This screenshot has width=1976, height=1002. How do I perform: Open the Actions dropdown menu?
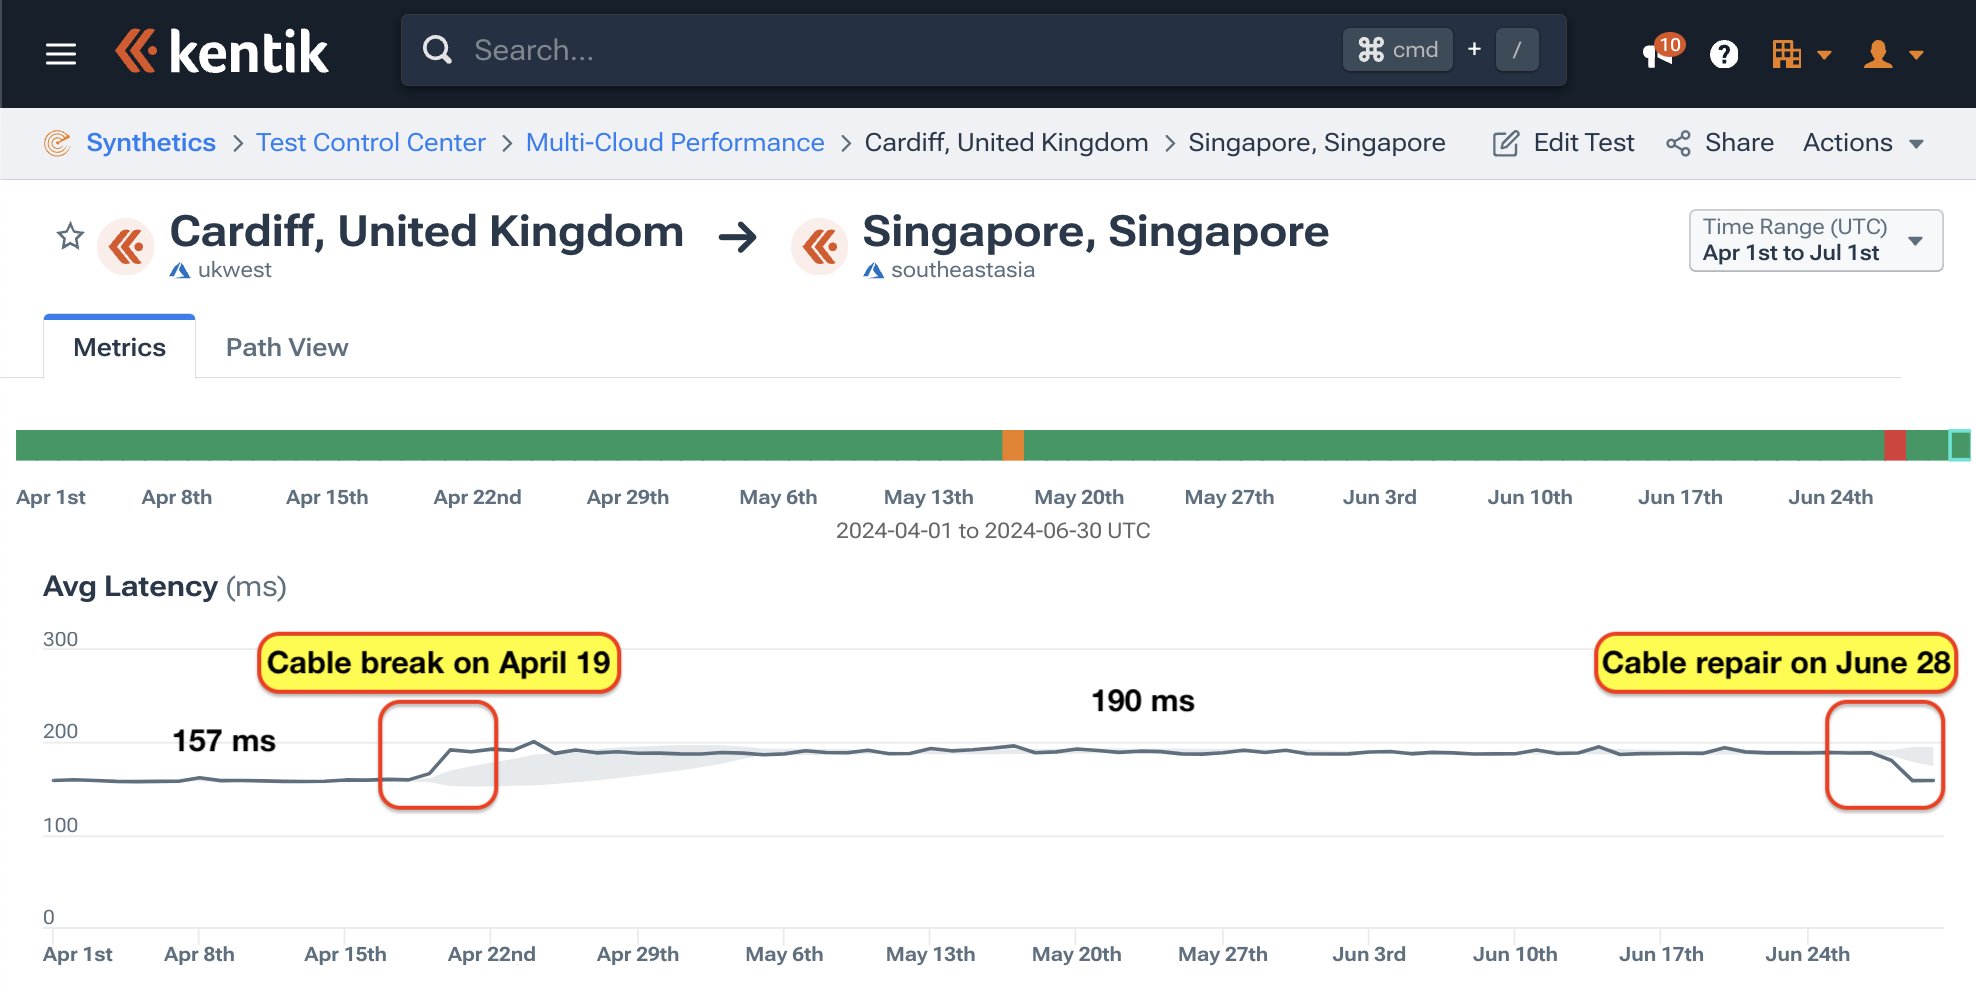tap(1862, 143)
